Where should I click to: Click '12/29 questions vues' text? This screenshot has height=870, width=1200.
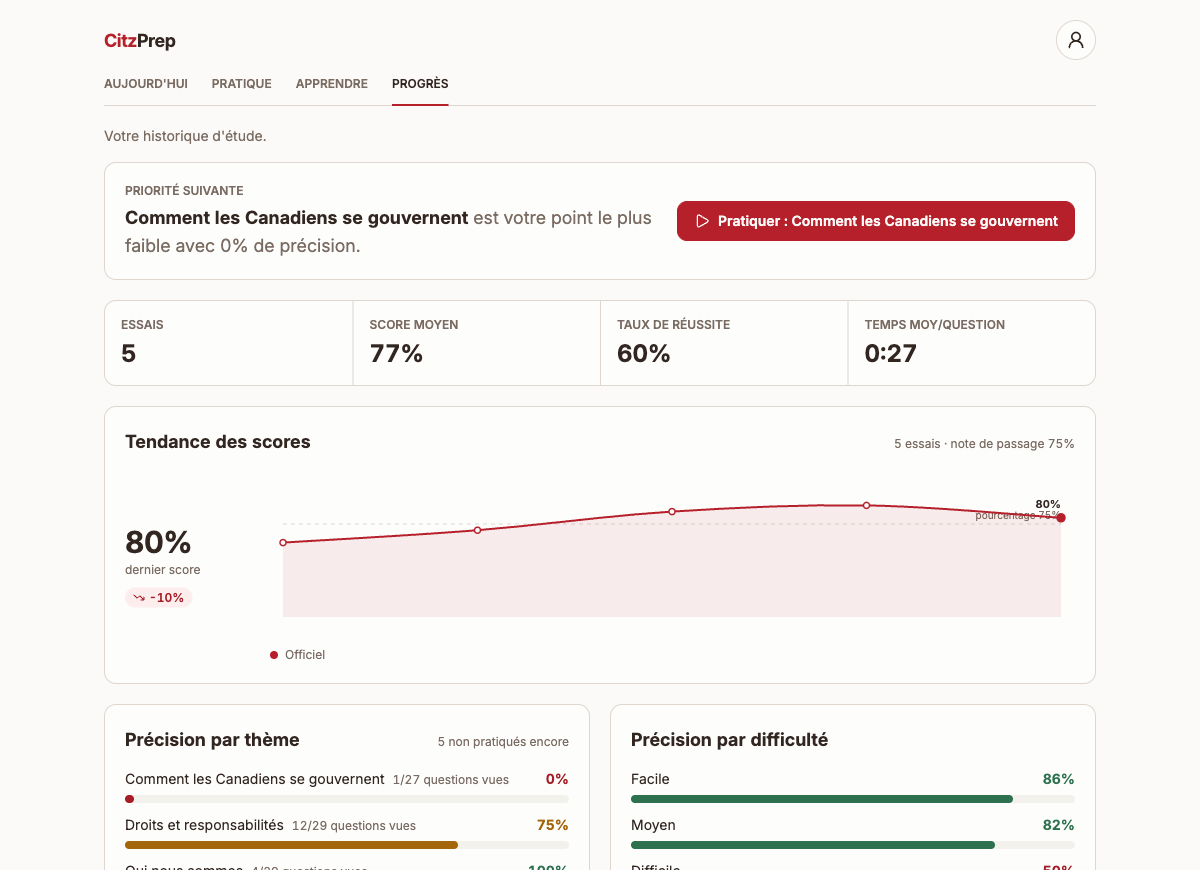[354, 826]
